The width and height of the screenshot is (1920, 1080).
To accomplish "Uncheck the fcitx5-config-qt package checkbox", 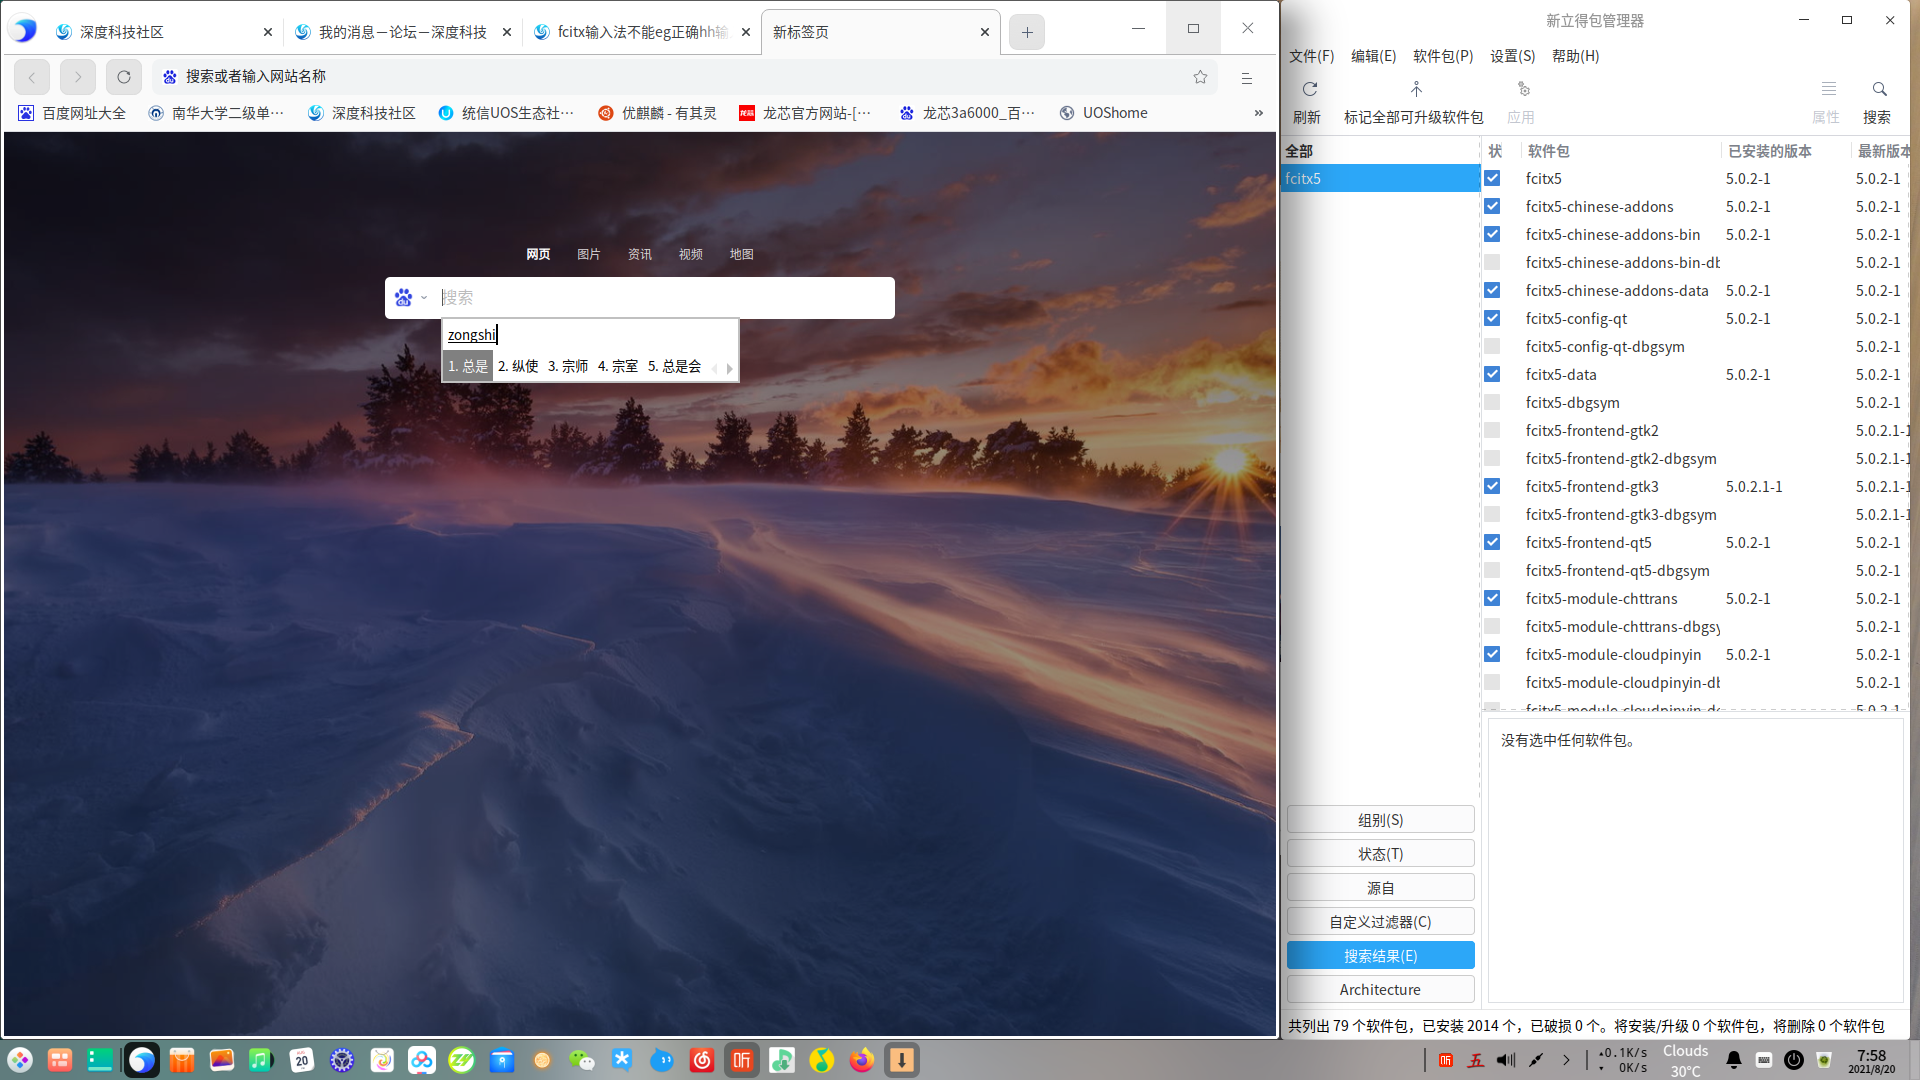I will pyautogui.click(x=1492, y=319).
